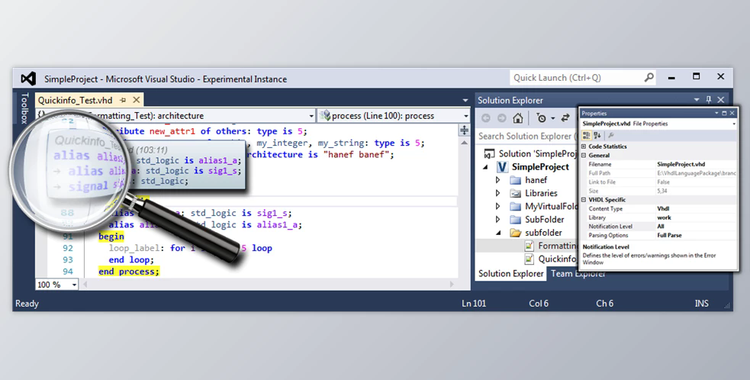Click the Ready status bar text
The height and width of the screenshot is (380, 750).
27,303
